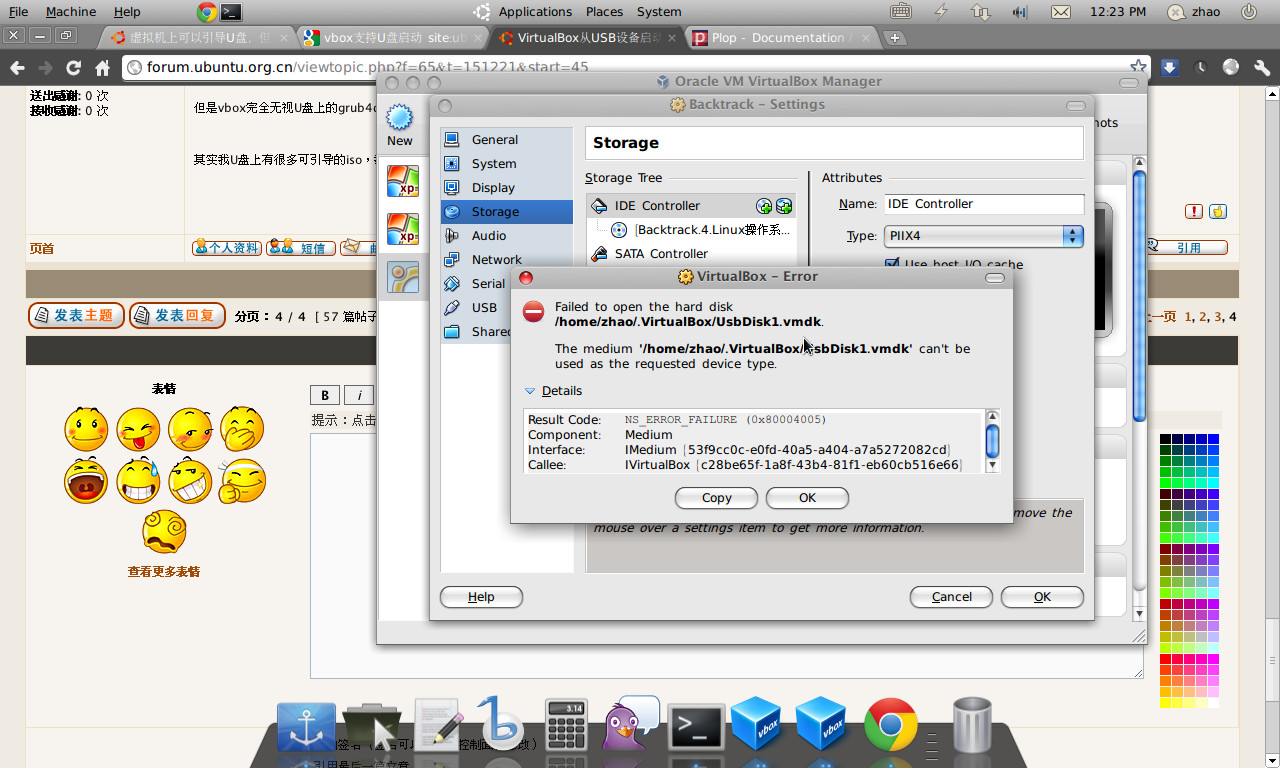Open a new browser tab

[895, 38]
